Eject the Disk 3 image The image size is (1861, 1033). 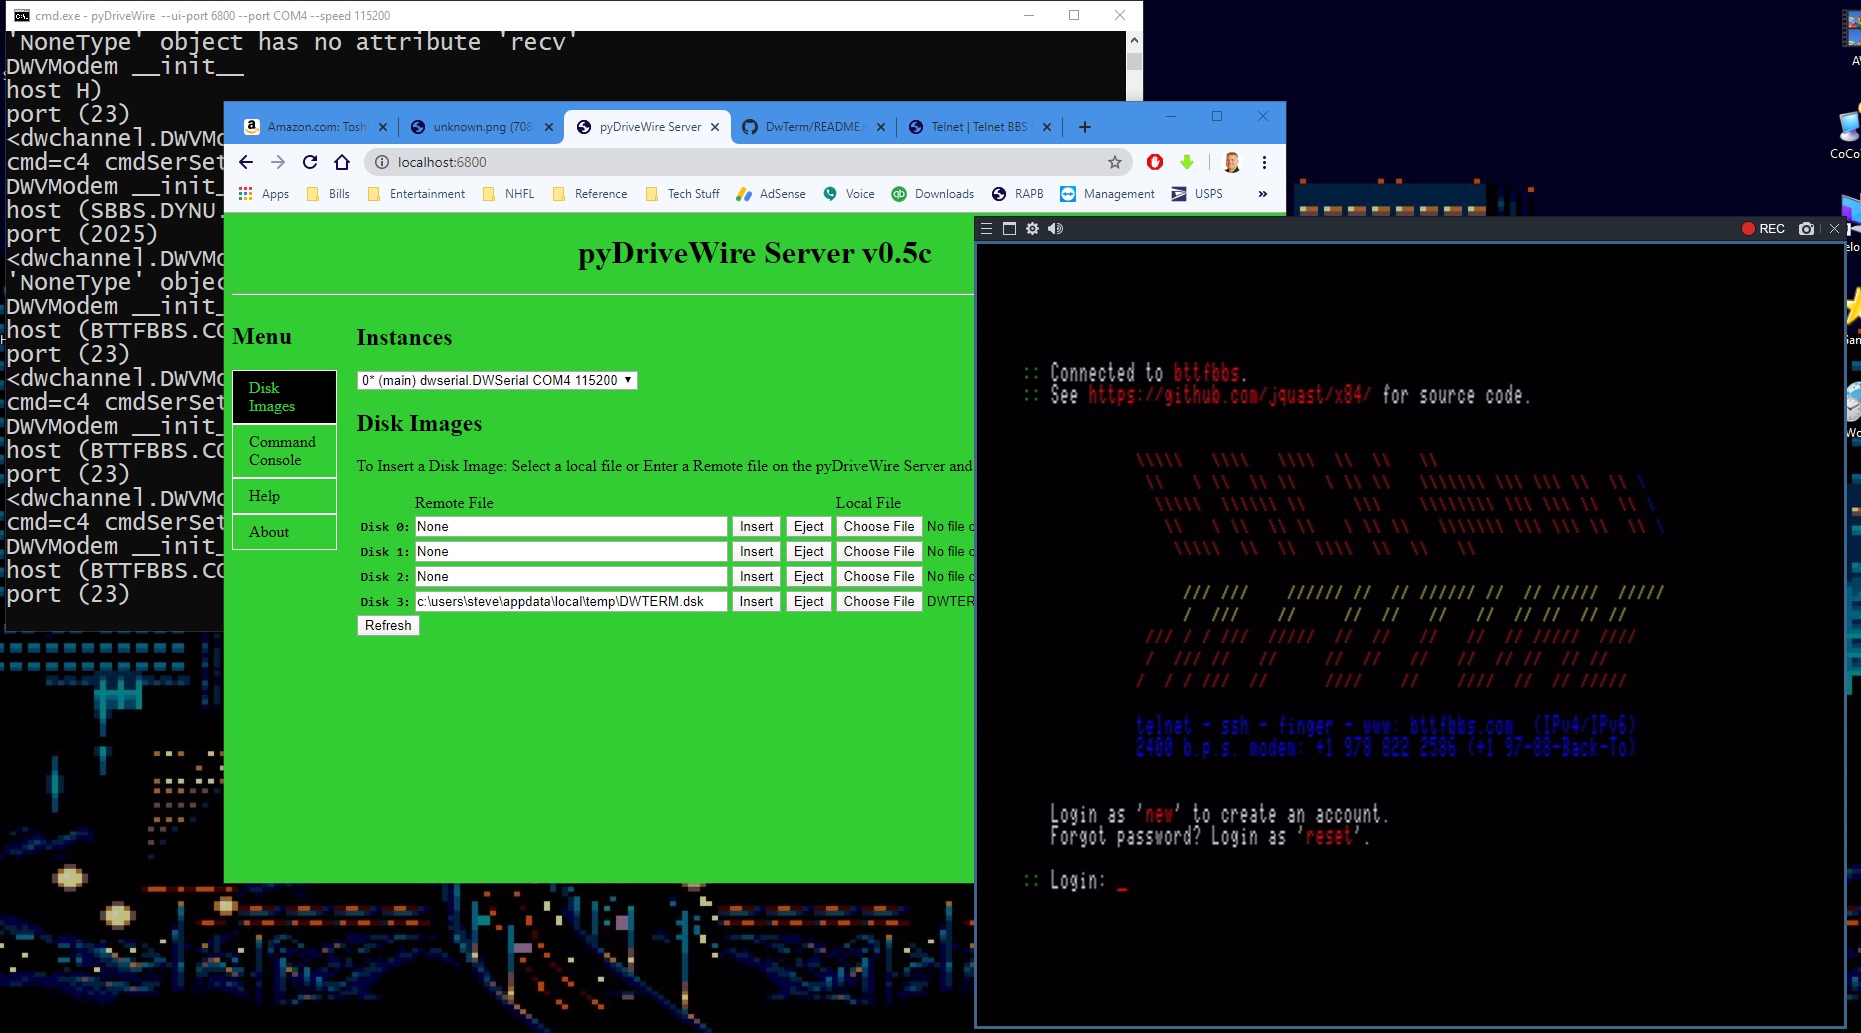[808, 602]
